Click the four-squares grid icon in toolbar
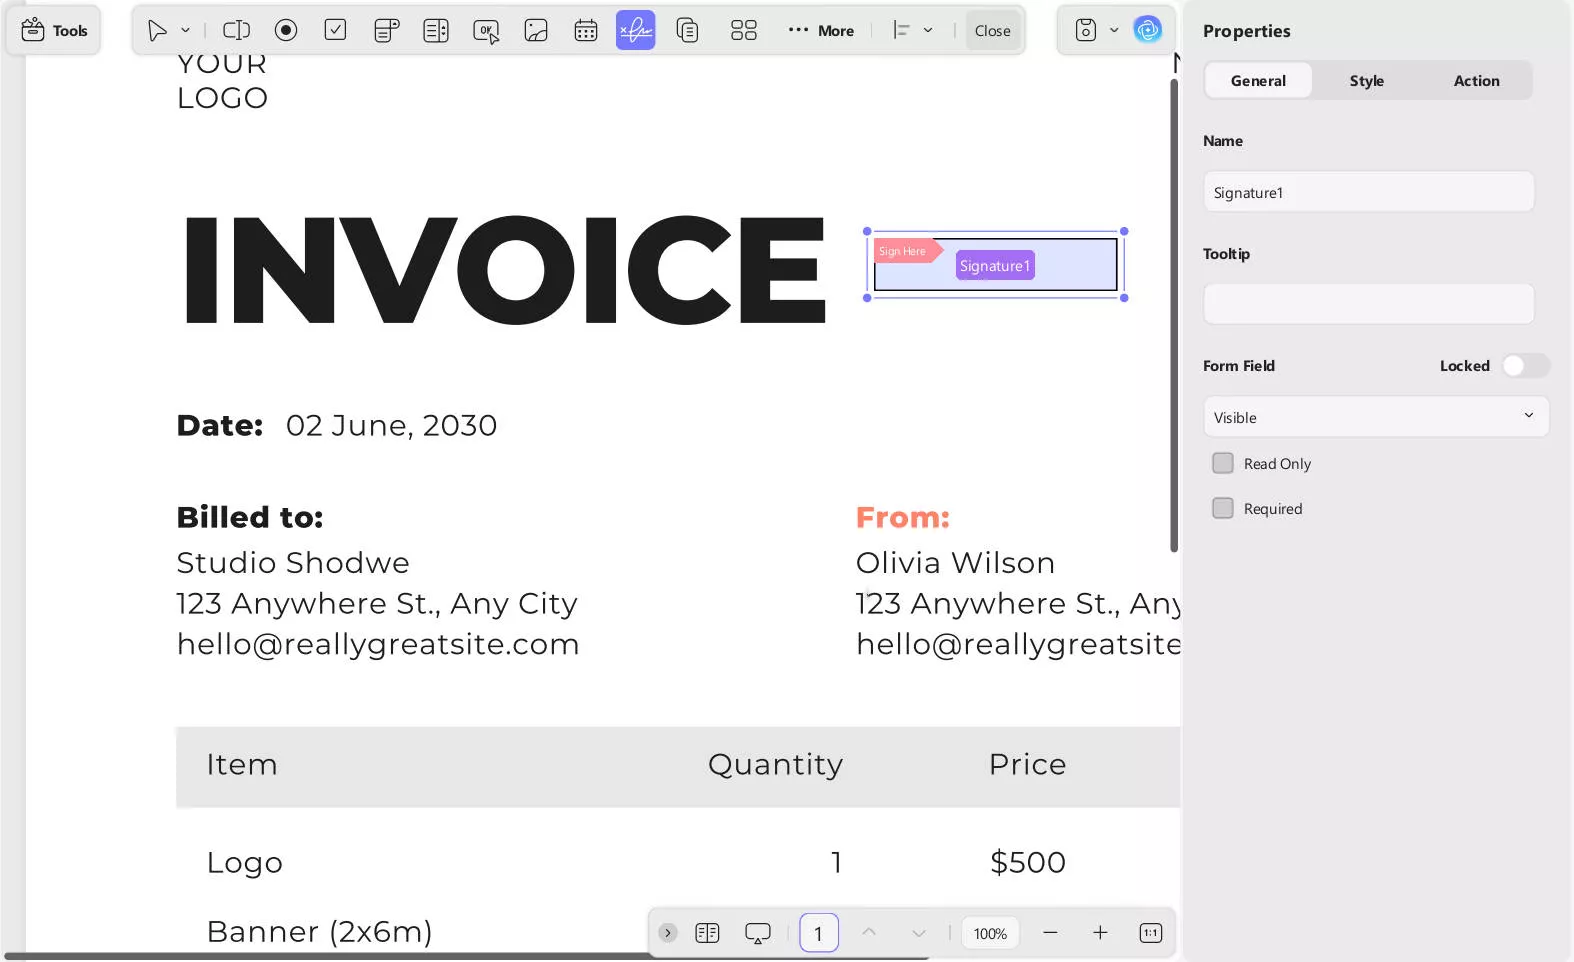Image resolution: width=1574 pixels, height=962 pixels. [744, 31]
